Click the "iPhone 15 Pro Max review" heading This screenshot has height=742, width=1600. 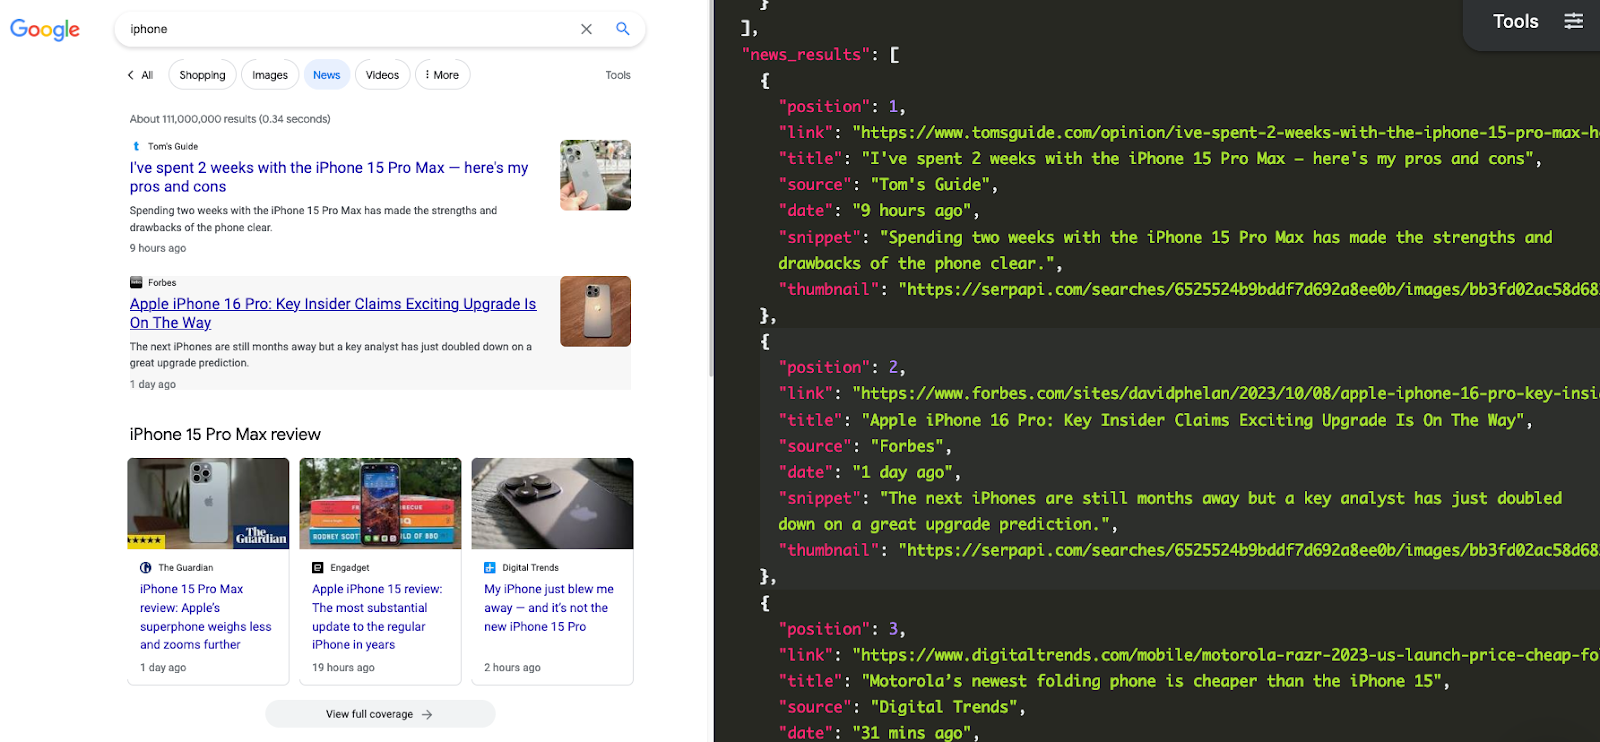point(225,434)
